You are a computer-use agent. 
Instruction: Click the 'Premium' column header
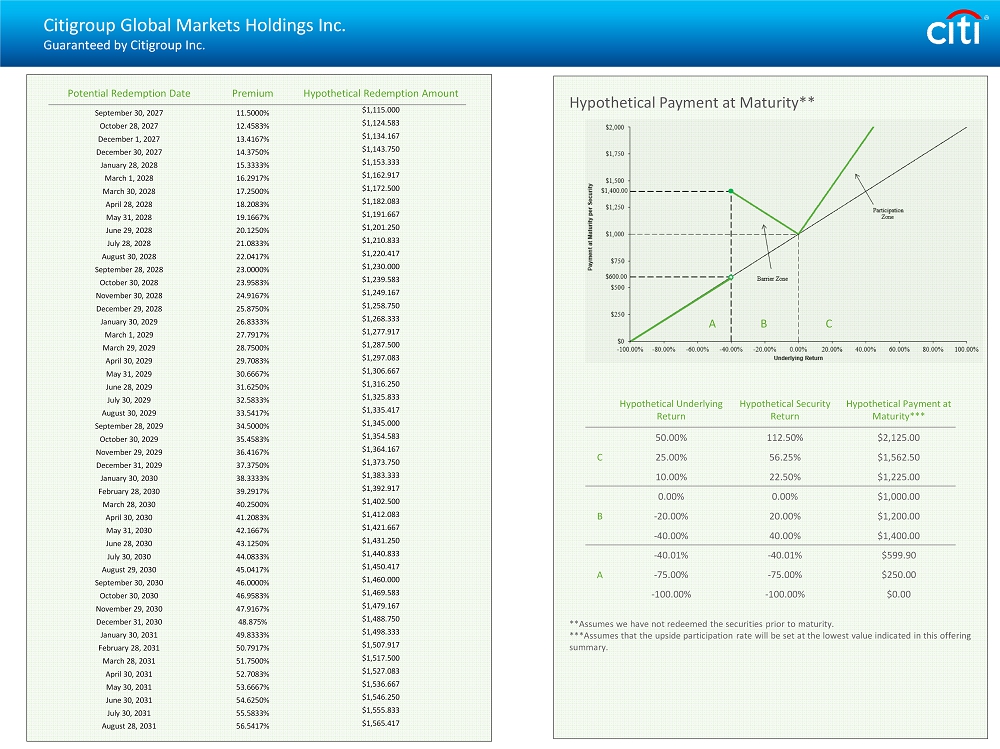[253, 93]
